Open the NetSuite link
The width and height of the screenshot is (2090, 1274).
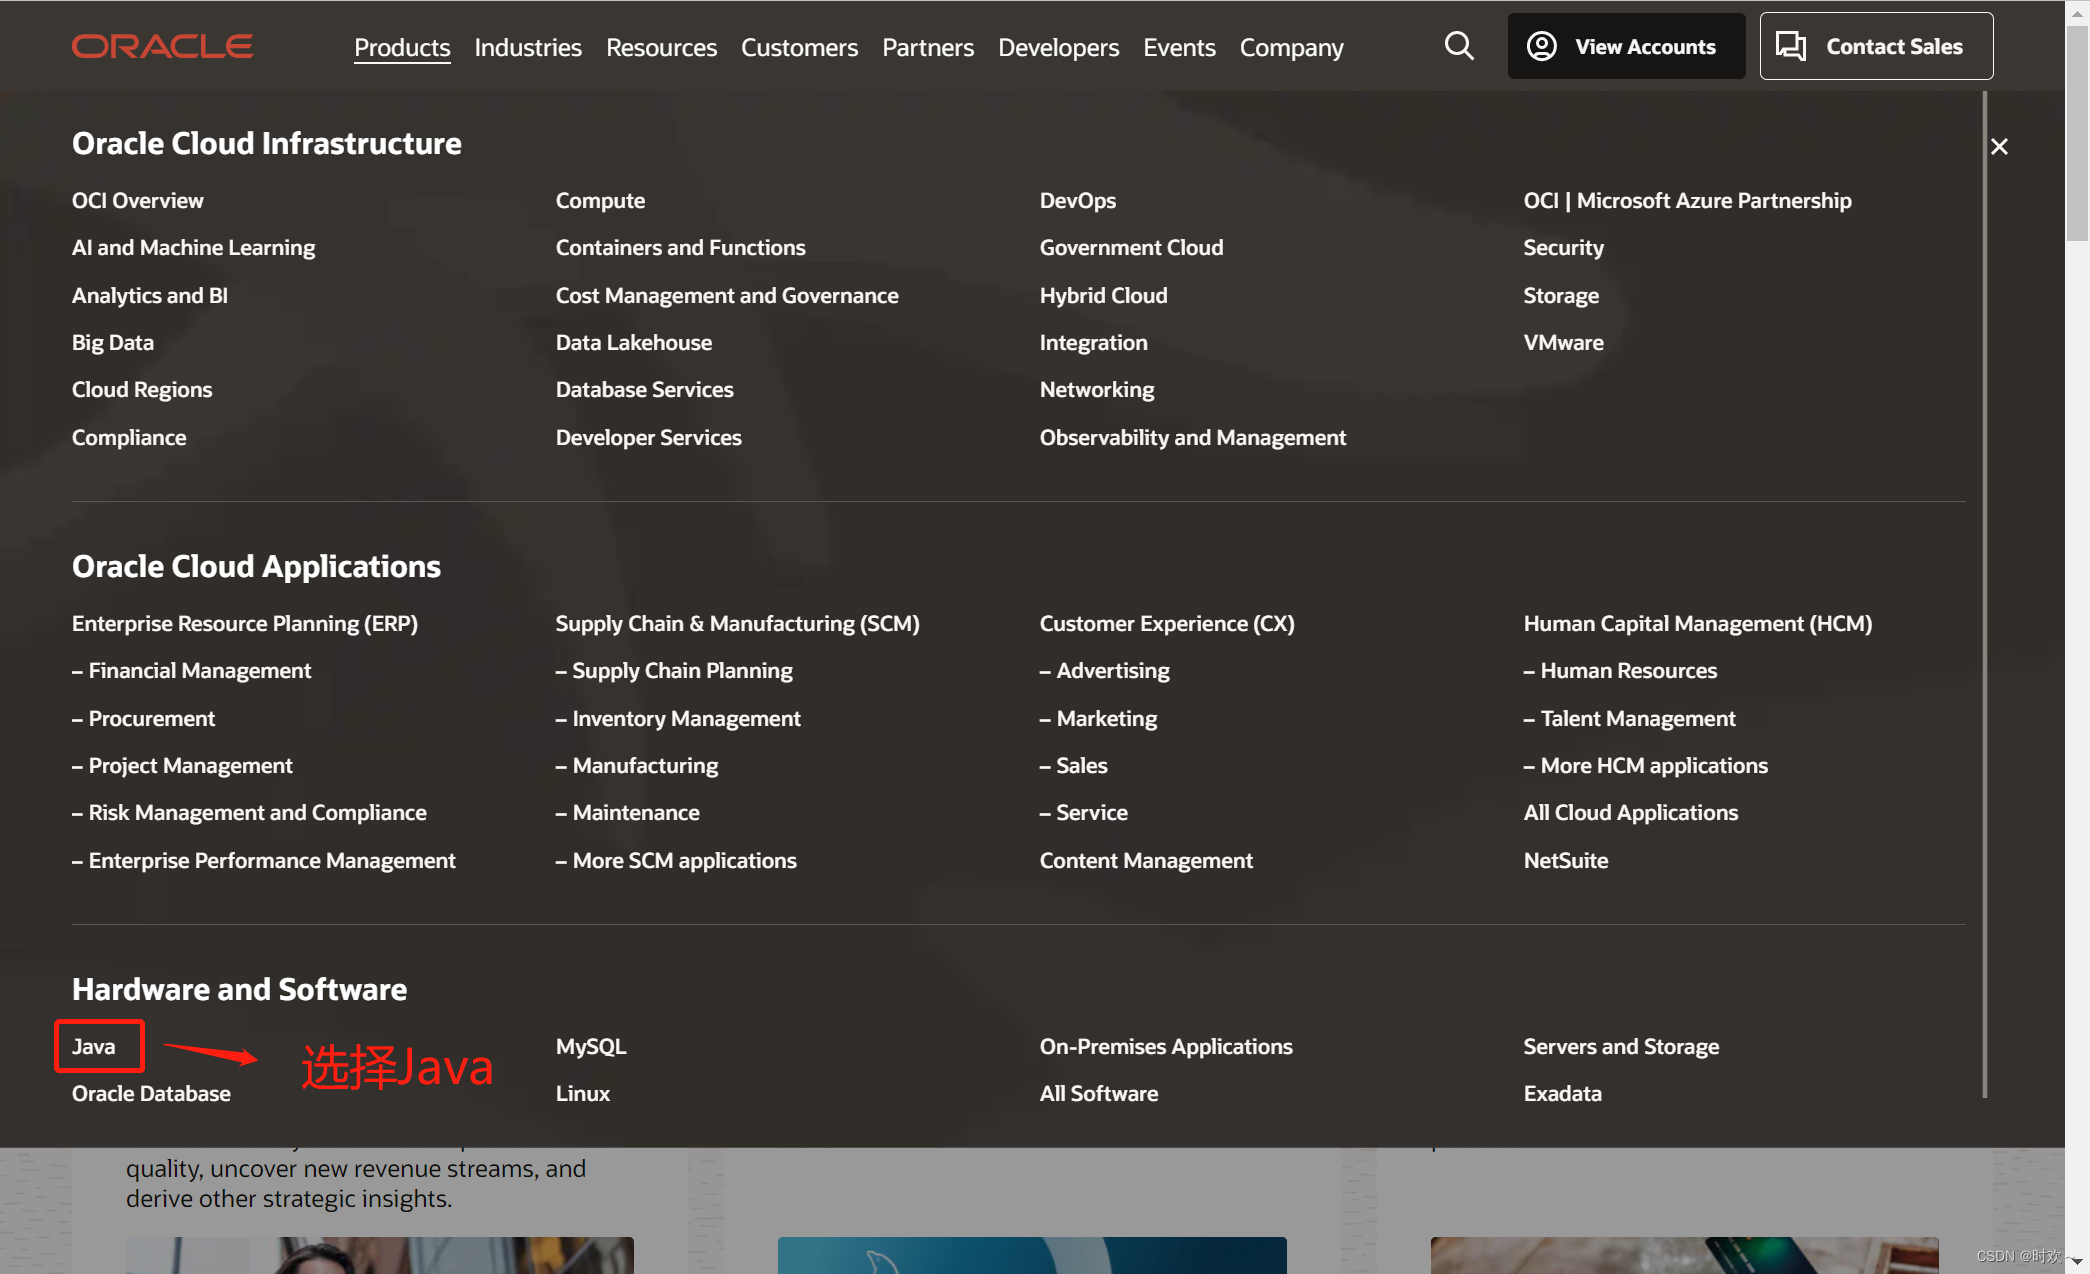tap(1565, 860)
